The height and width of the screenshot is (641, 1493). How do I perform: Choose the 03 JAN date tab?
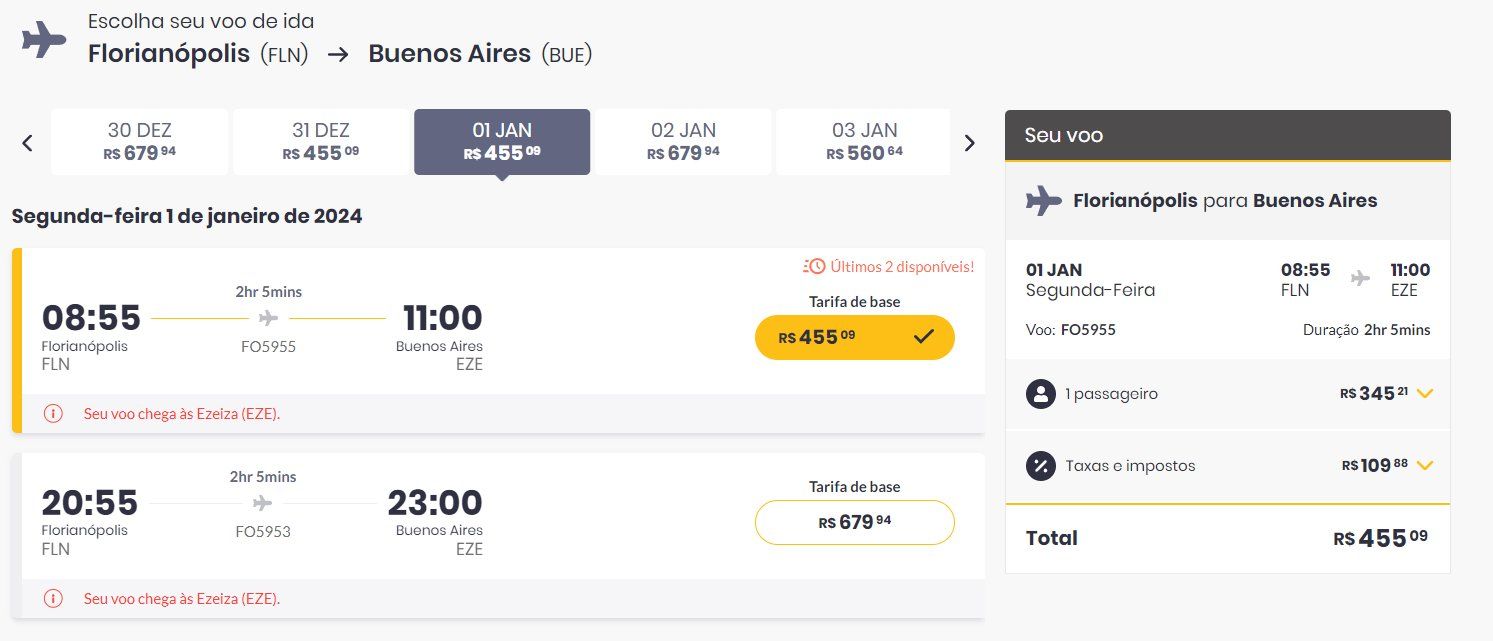(x=864, y=142)
